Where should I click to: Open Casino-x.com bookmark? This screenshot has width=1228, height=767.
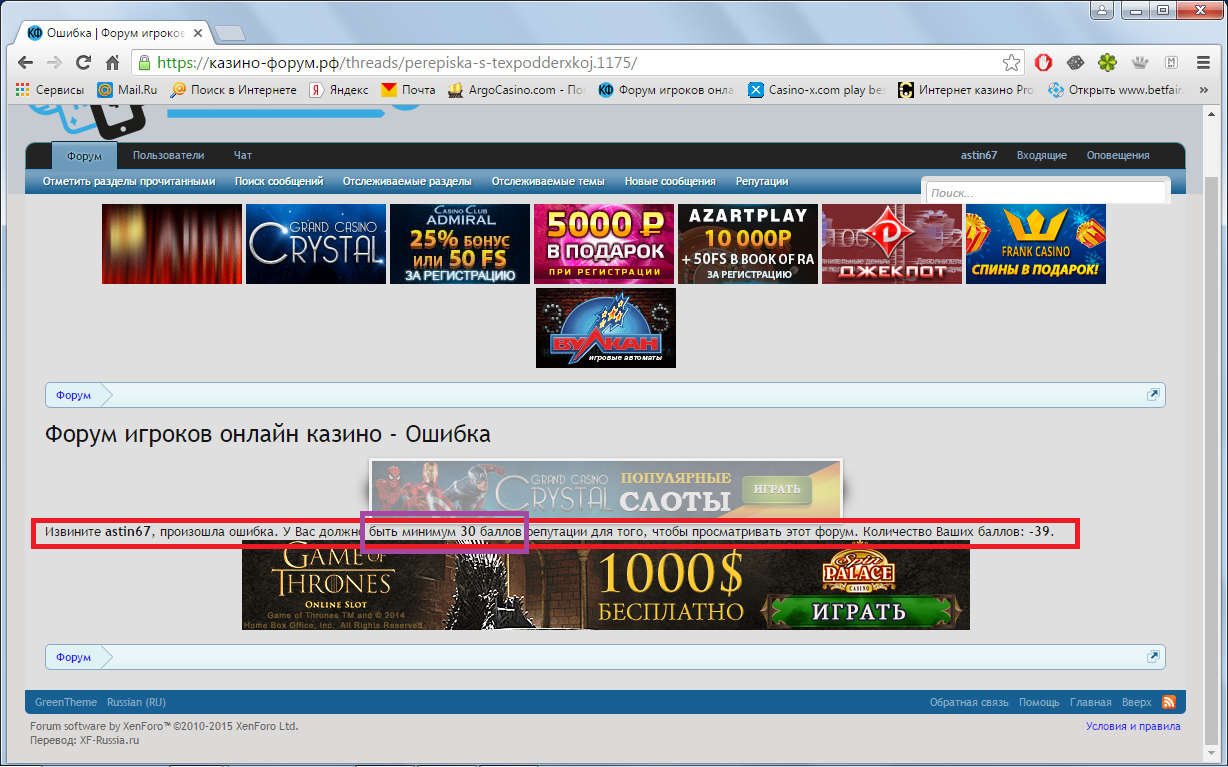tap(817, 90)
